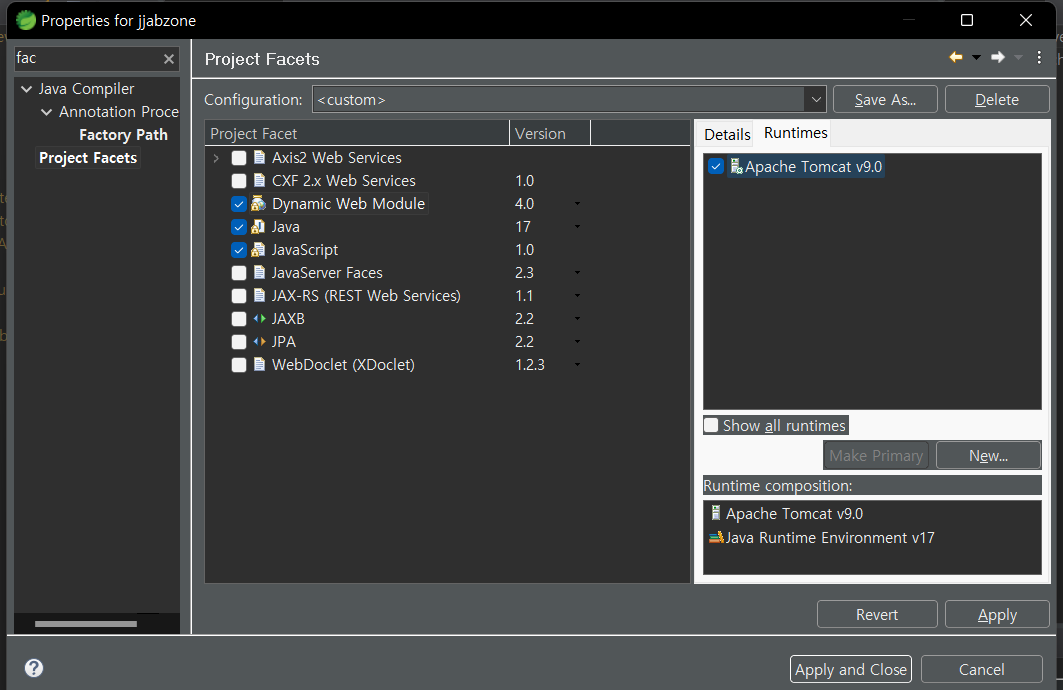The height and width of the screenshot is (690, 1063).
Task: Expand the Axis2 Web Services tree node
Action: [216, 158]
